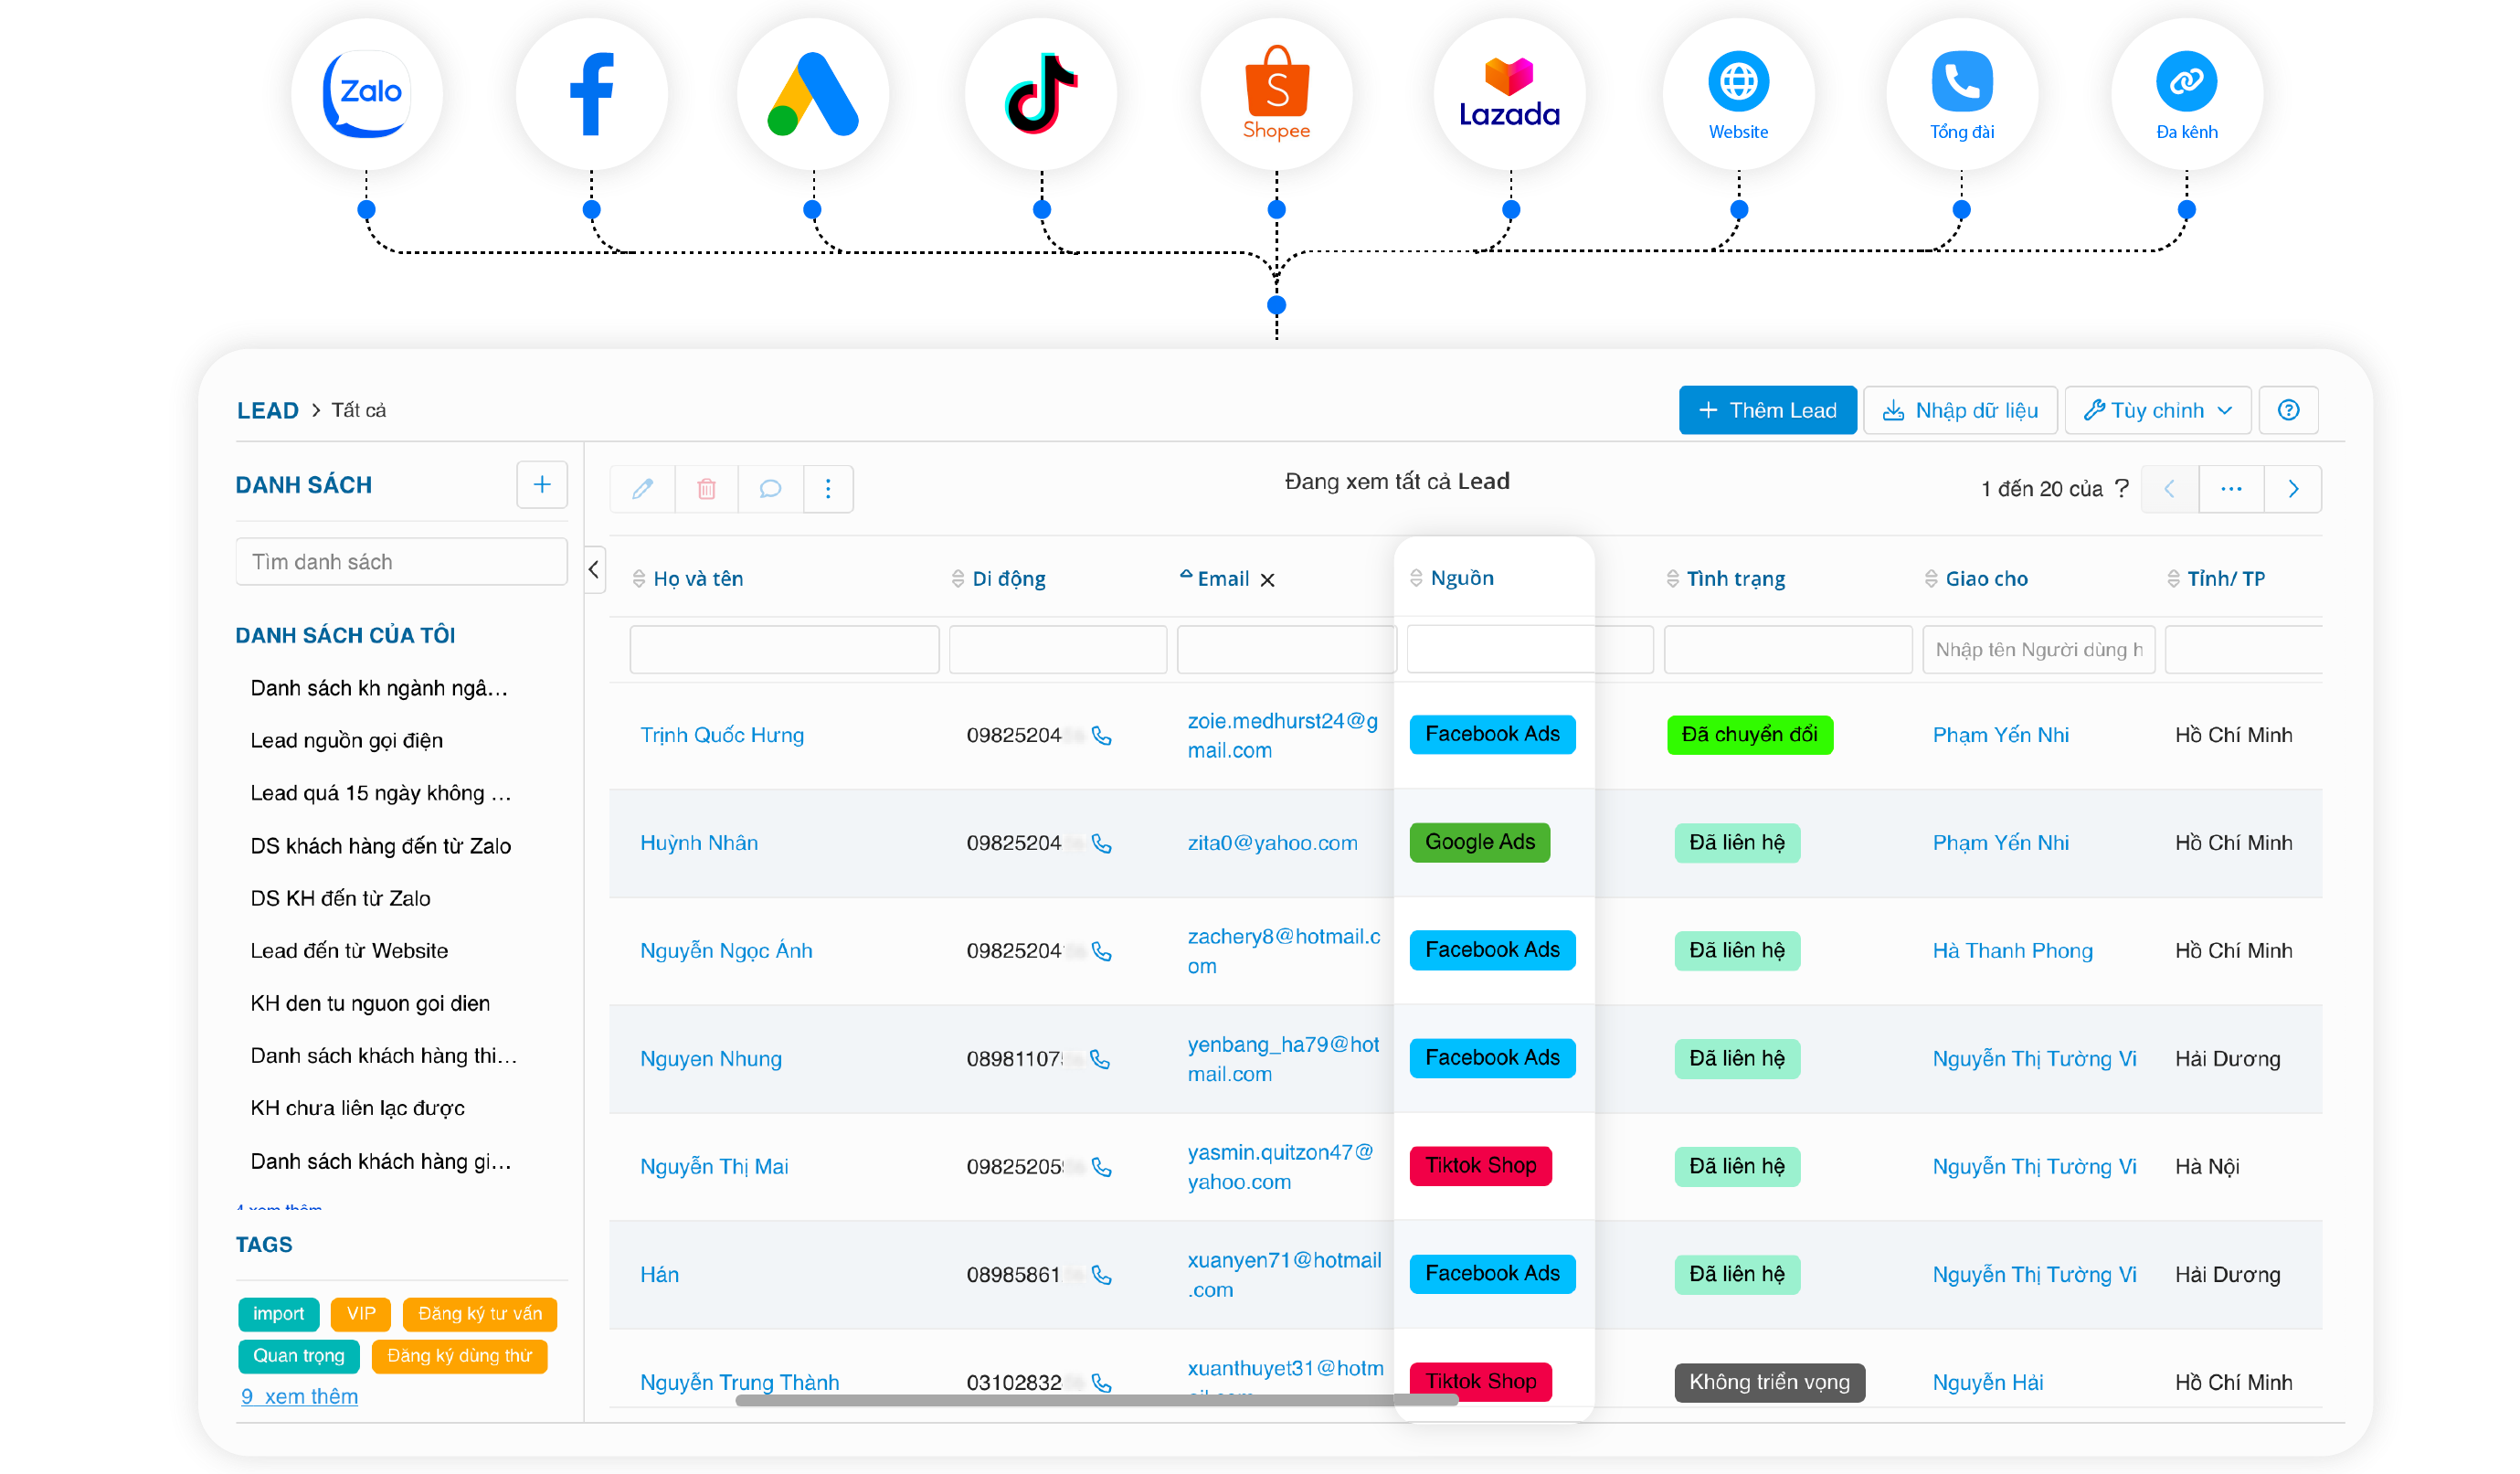The width and height of the screenshot is (2520, 1474).
Task: Select list Lead đến từ Website
Action: (x=349, y=951)
